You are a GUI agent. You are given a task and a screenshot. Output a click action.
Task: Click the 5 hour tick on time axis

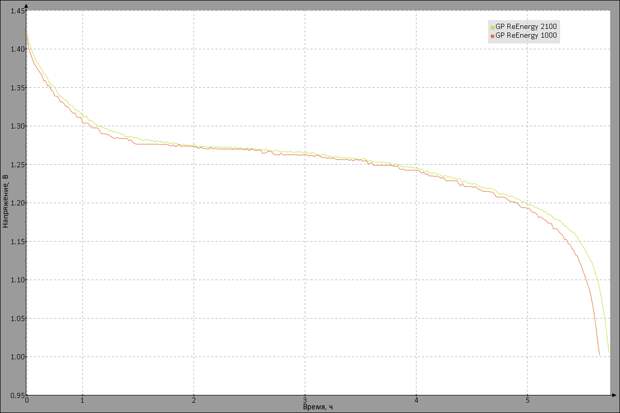(x=527, y=401)
